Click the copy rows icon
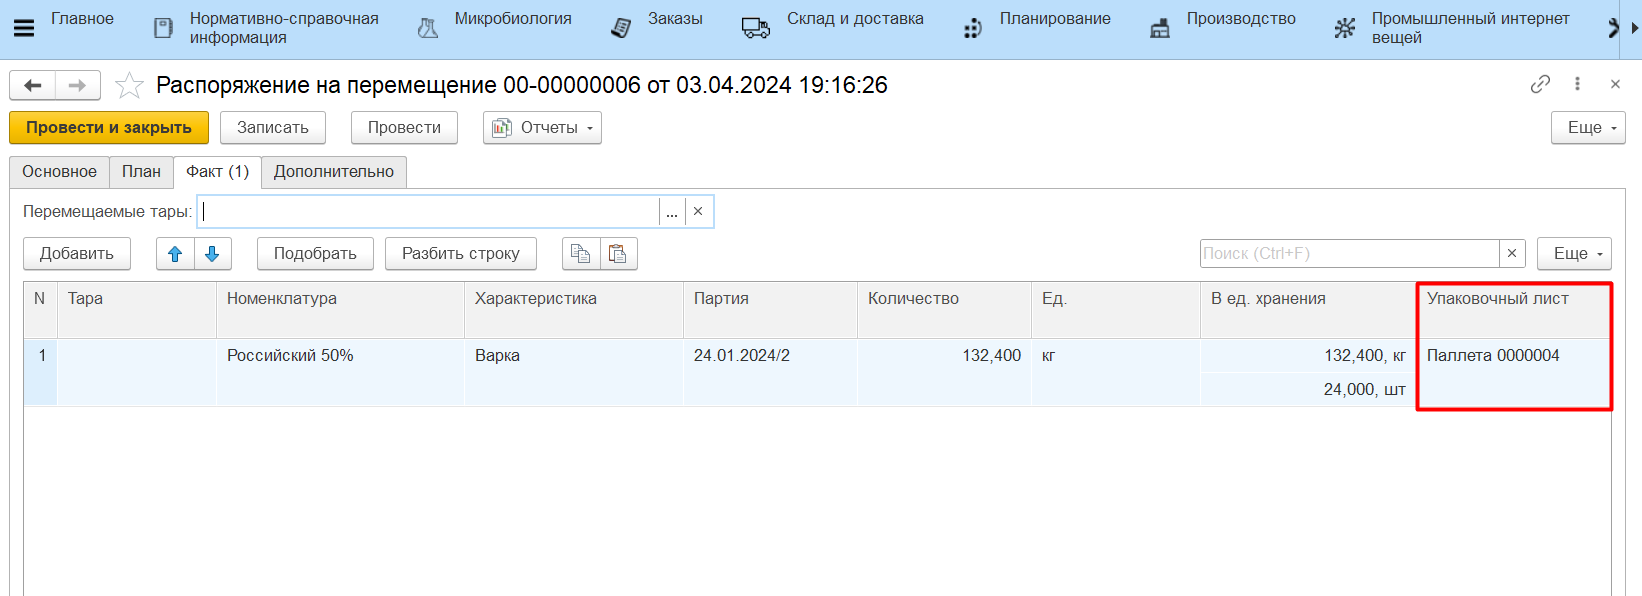 coord(581,254)
